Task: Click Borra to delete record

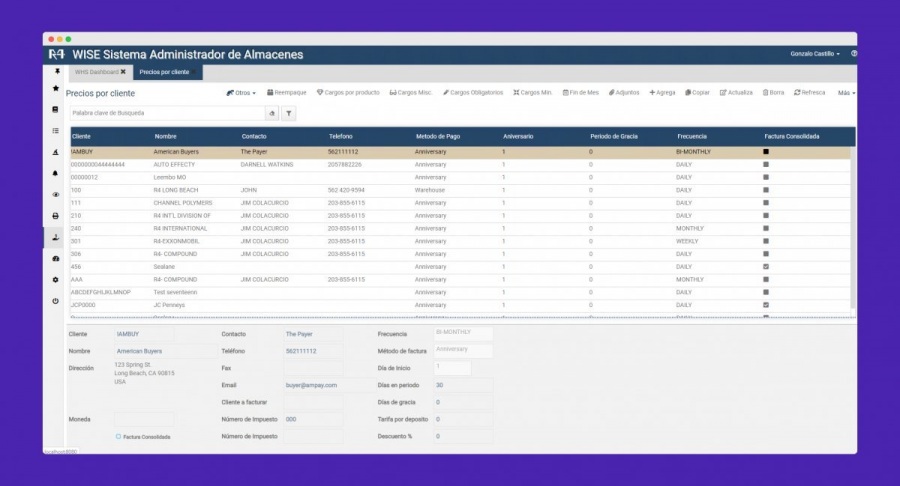Action: (773, 92)
